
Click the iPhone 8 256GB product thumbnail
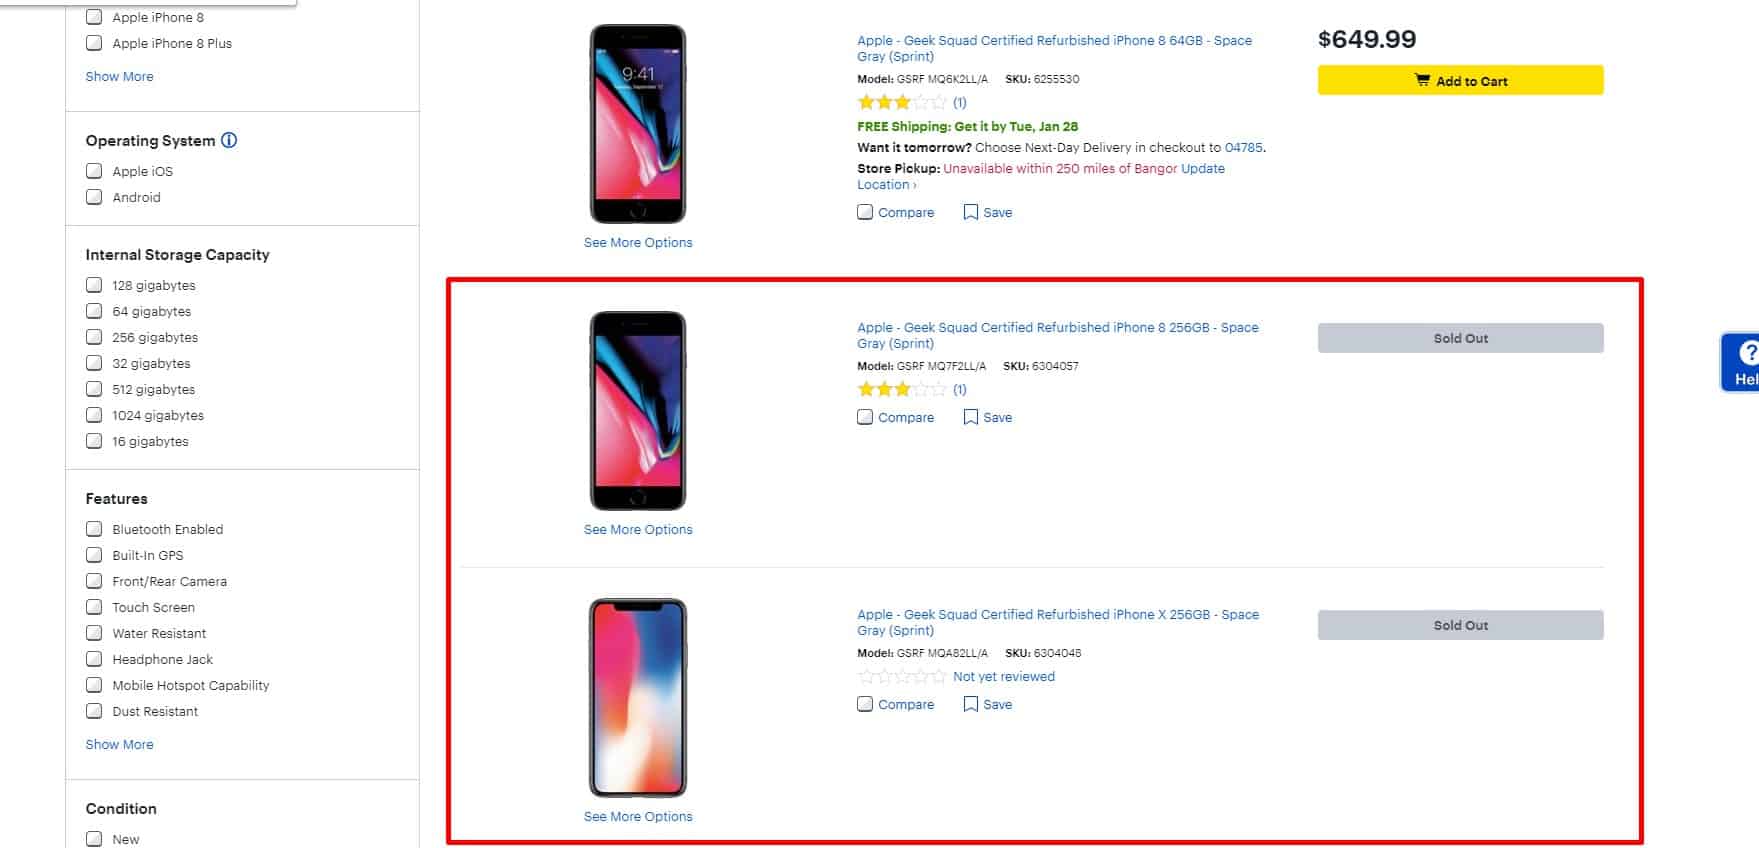[638, 410]
